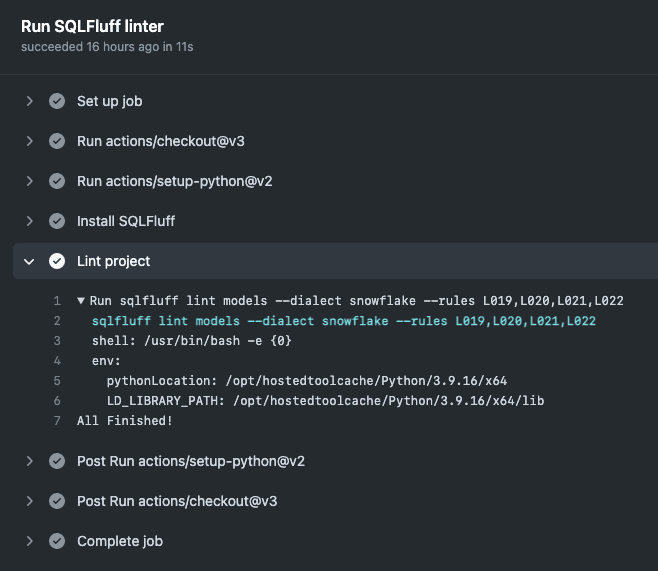The width and height of the screenshot is (658, 571).
Task: Click the Install SQLFluff success checkmark icon
Action: [x=57, y=221]
